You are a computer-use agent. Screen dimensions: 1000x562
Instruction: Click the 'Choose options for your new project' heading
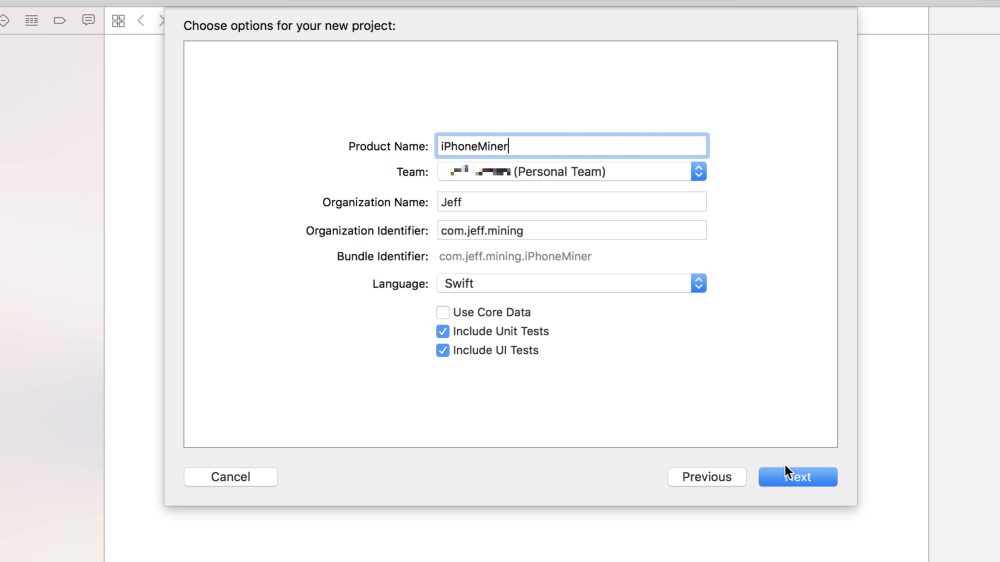point(289,25)
